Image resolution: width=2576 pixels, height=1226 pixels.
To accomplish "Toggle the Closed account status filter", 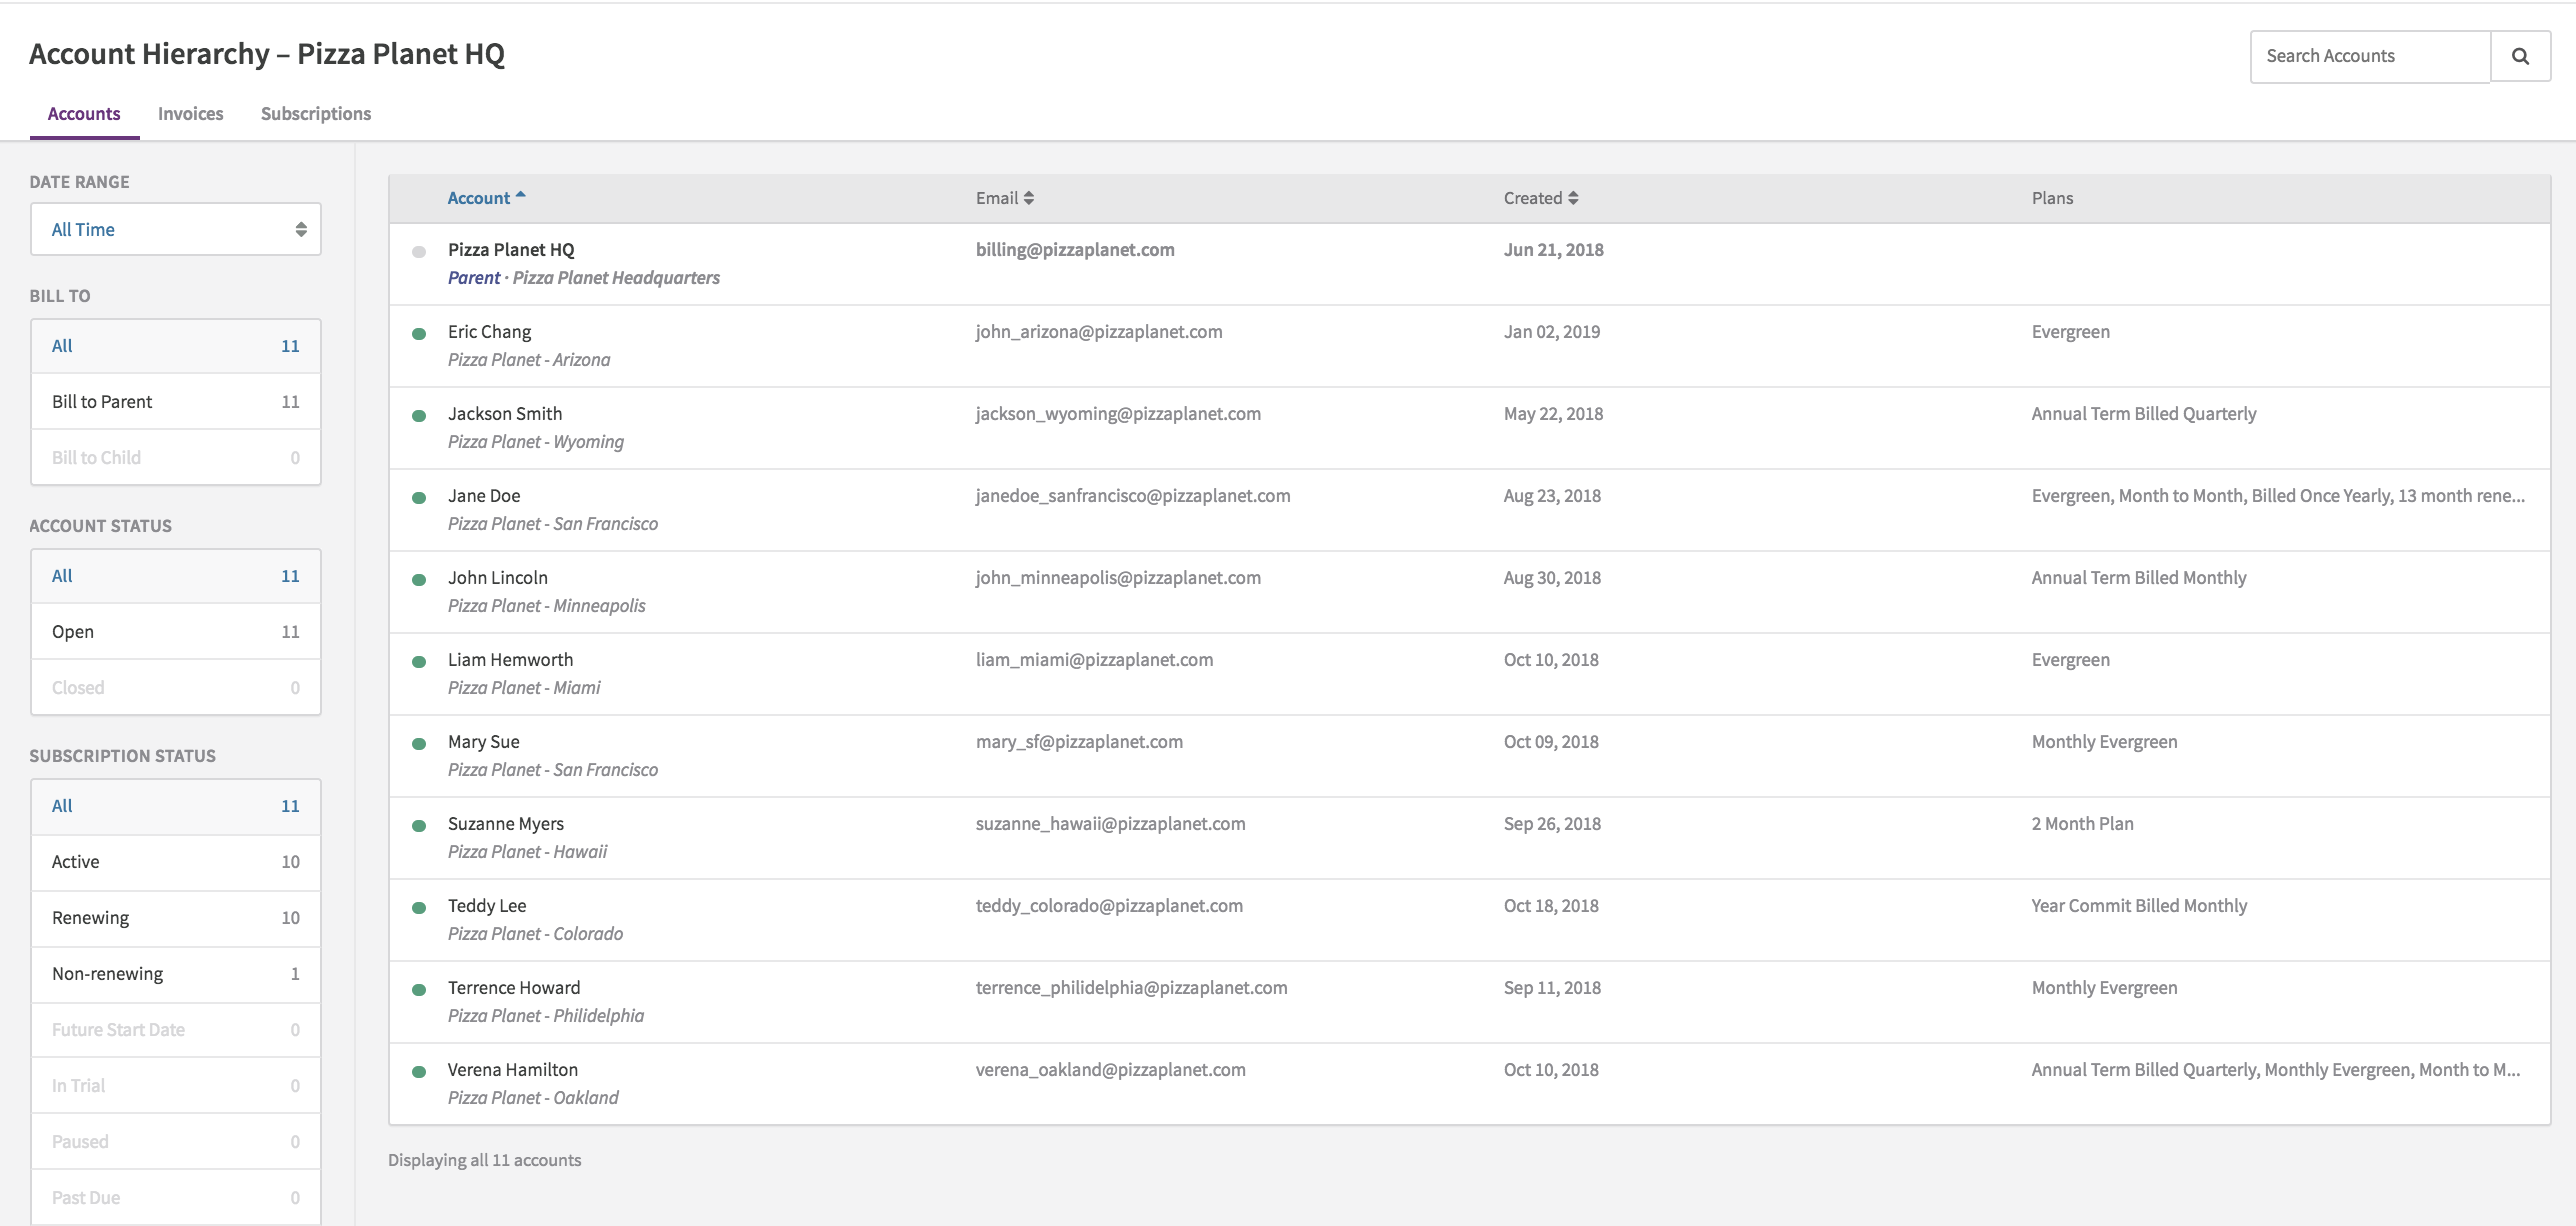I will click(x=176, y=687).
